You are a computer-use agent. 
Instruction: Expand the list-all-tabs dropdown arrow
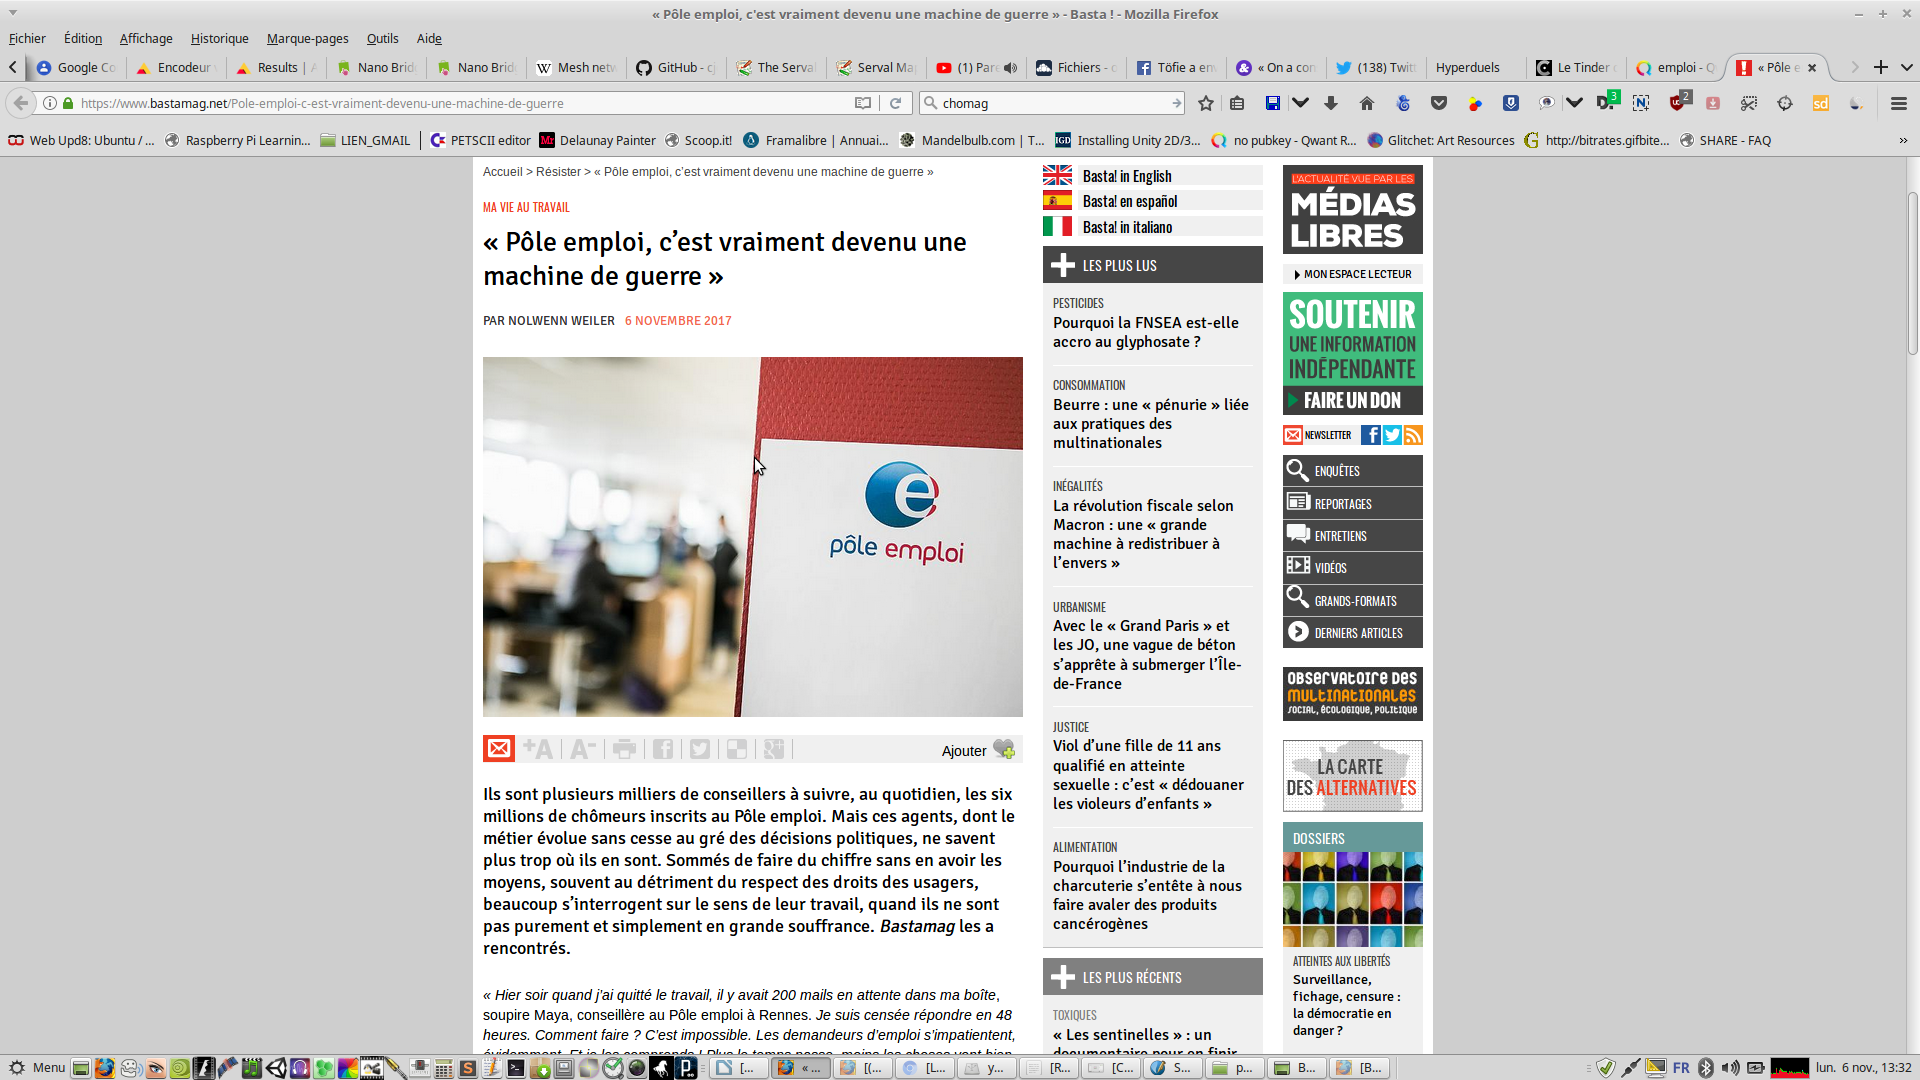pos(1907,67)
